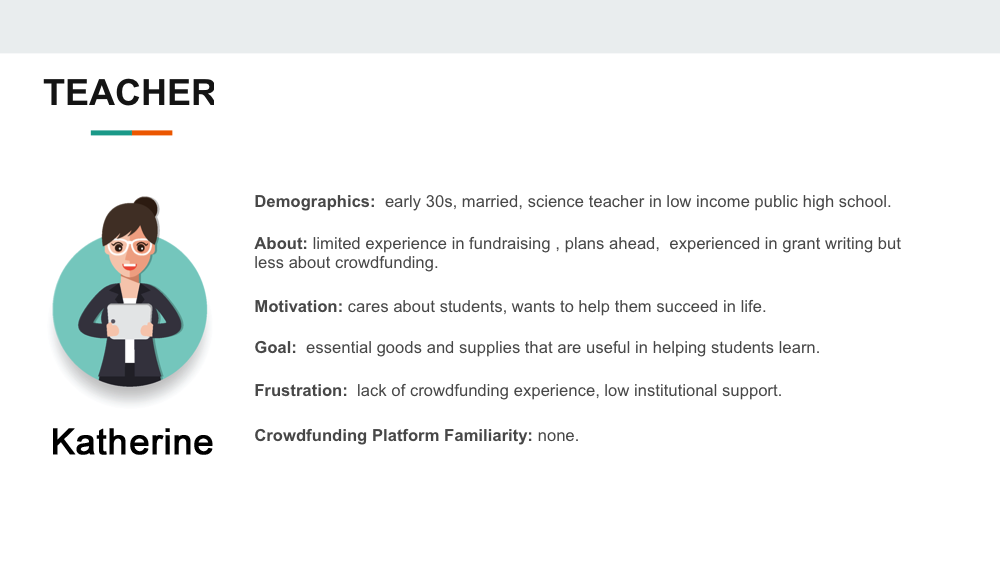Select the TEACHER slide title
The height and width of the screenshot is (563, 1000).
pyautogui.click(x=129, y=93)
